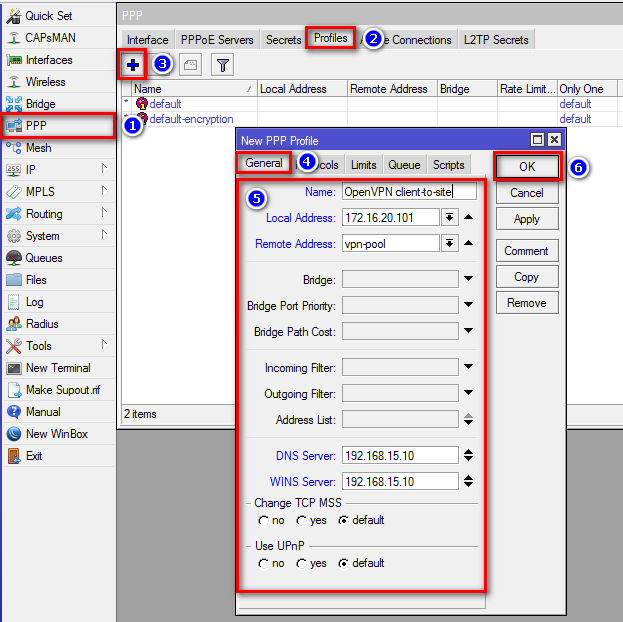This screenshot has width=623, height=622.
Task: Open Quick Set from the sidebar
Action: point(59,16)
